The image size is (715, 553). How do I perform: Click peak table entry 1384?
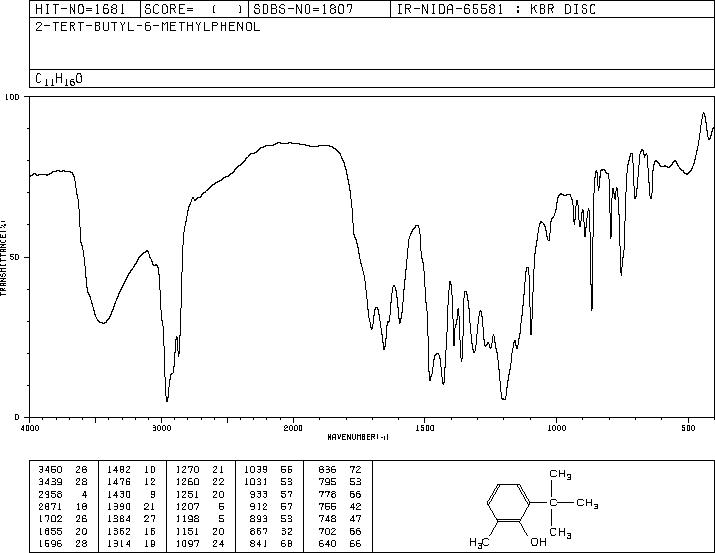119,519
